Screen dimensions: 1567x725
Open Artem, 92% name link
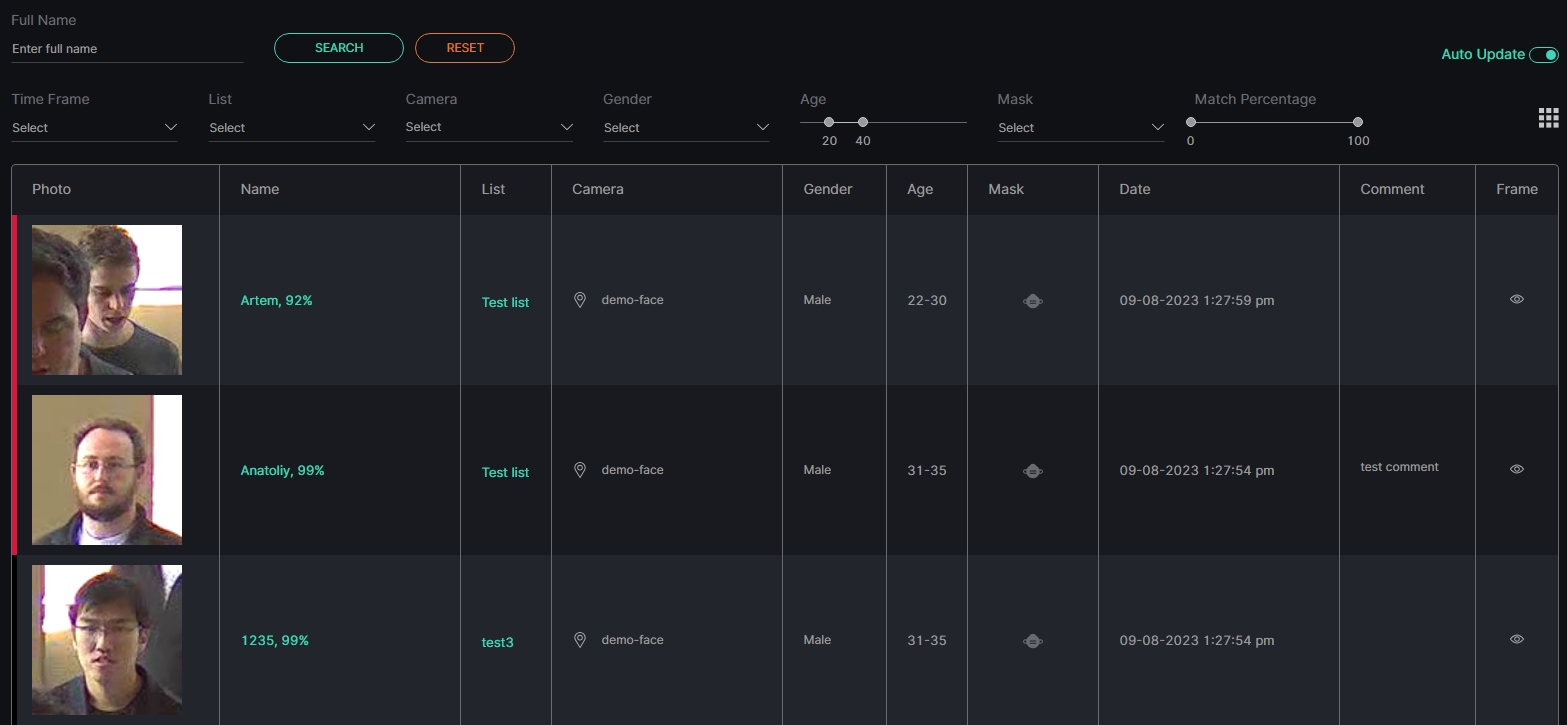click(x=277, y=300)
